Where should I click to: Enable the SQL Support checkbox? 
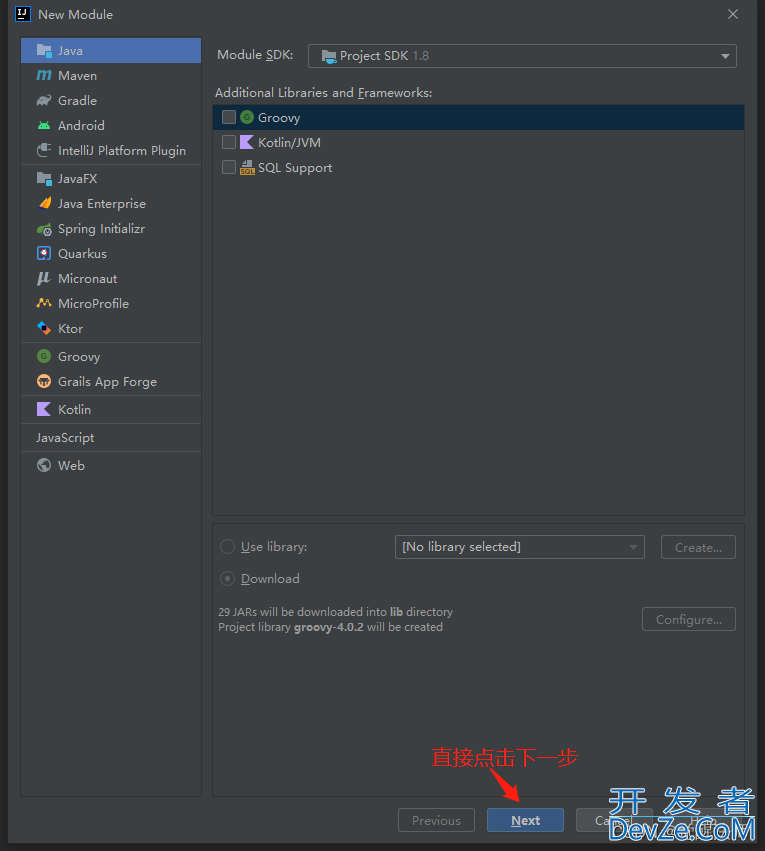pos(229,167)
